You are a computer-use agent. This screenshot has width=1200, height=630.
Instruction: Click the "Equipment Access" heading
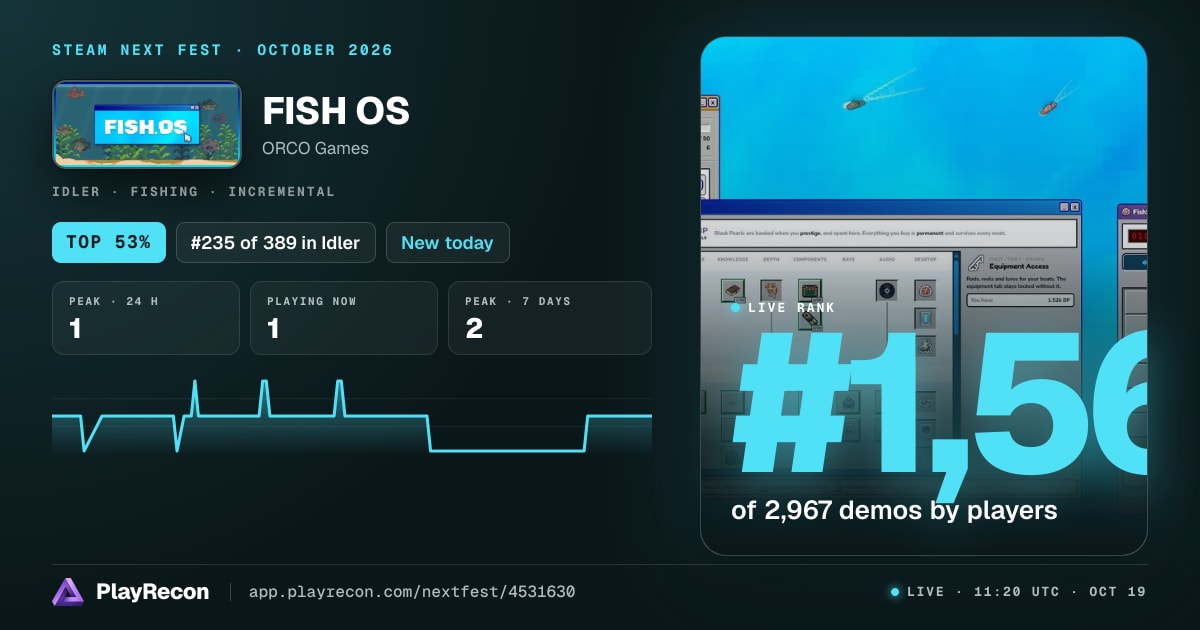[x=1018, y=266]
